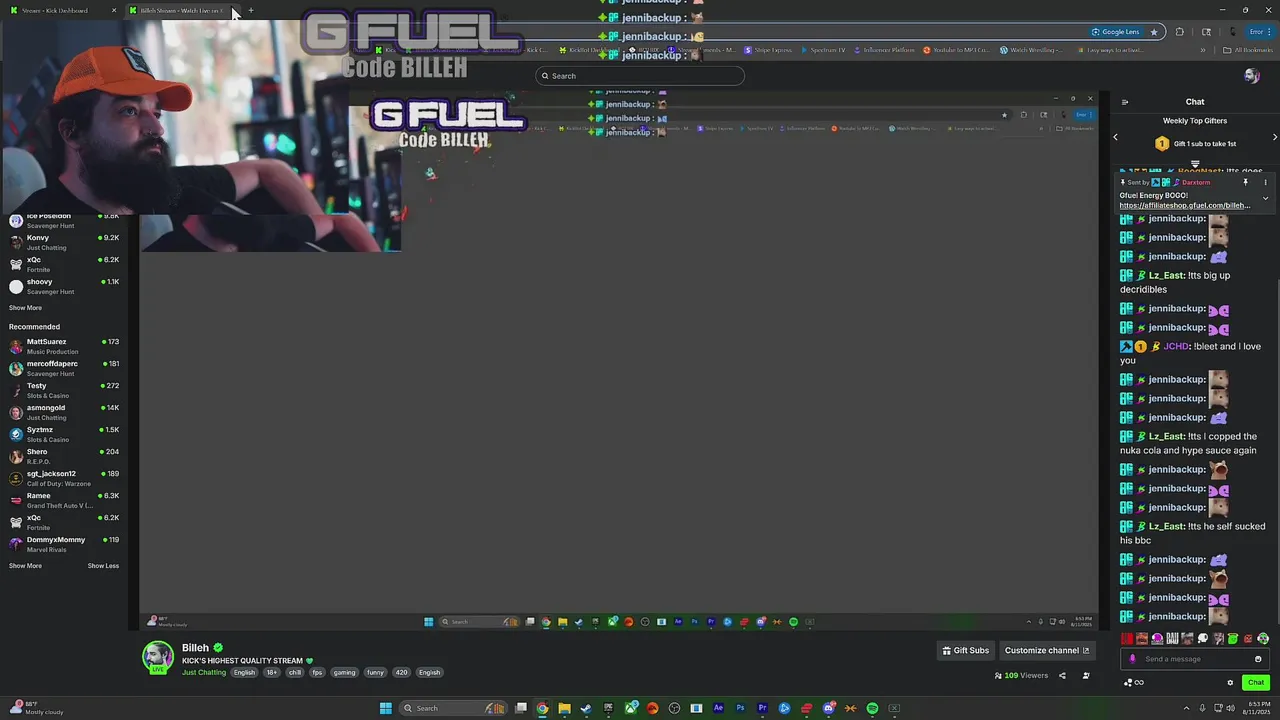
Task: Open the Chrome profile avatar in toolbar
Action: coord(1232,32)
